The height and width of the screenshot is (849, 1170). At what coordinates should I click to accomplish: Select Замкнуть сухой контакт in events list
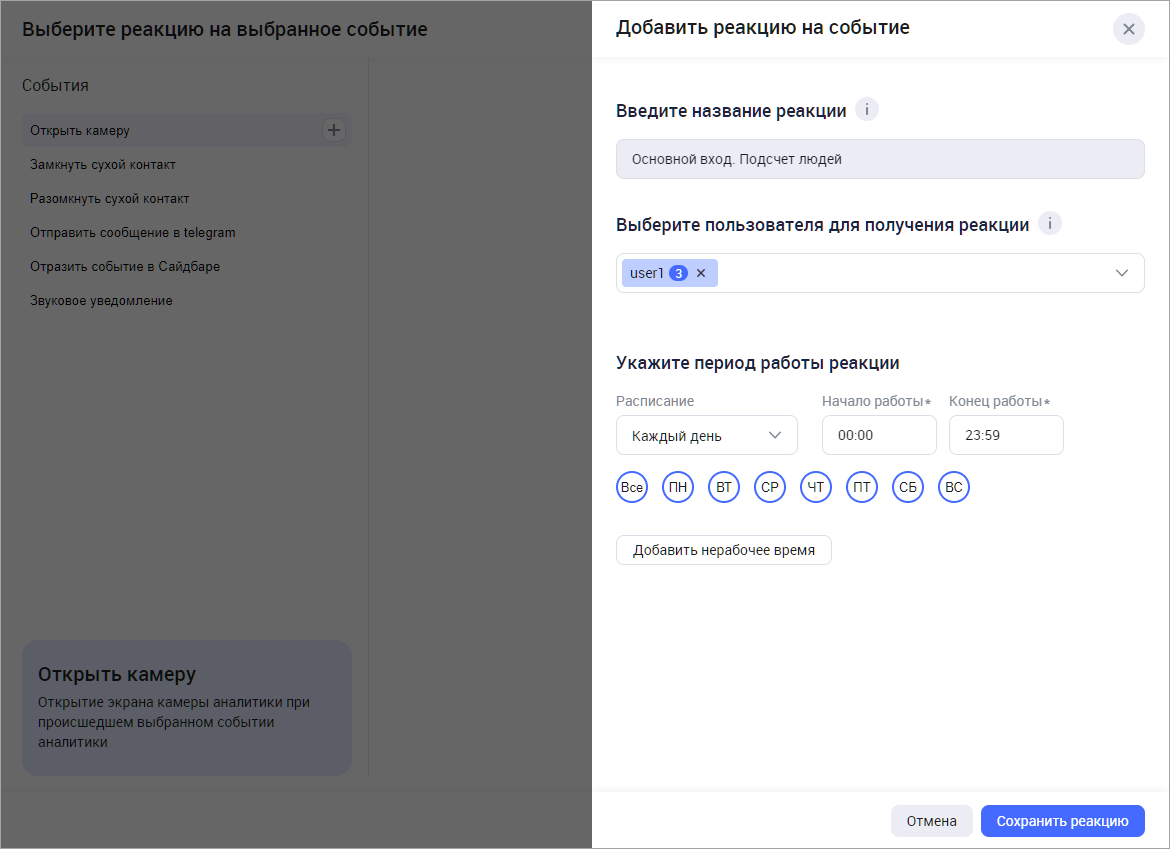point(103,164)
